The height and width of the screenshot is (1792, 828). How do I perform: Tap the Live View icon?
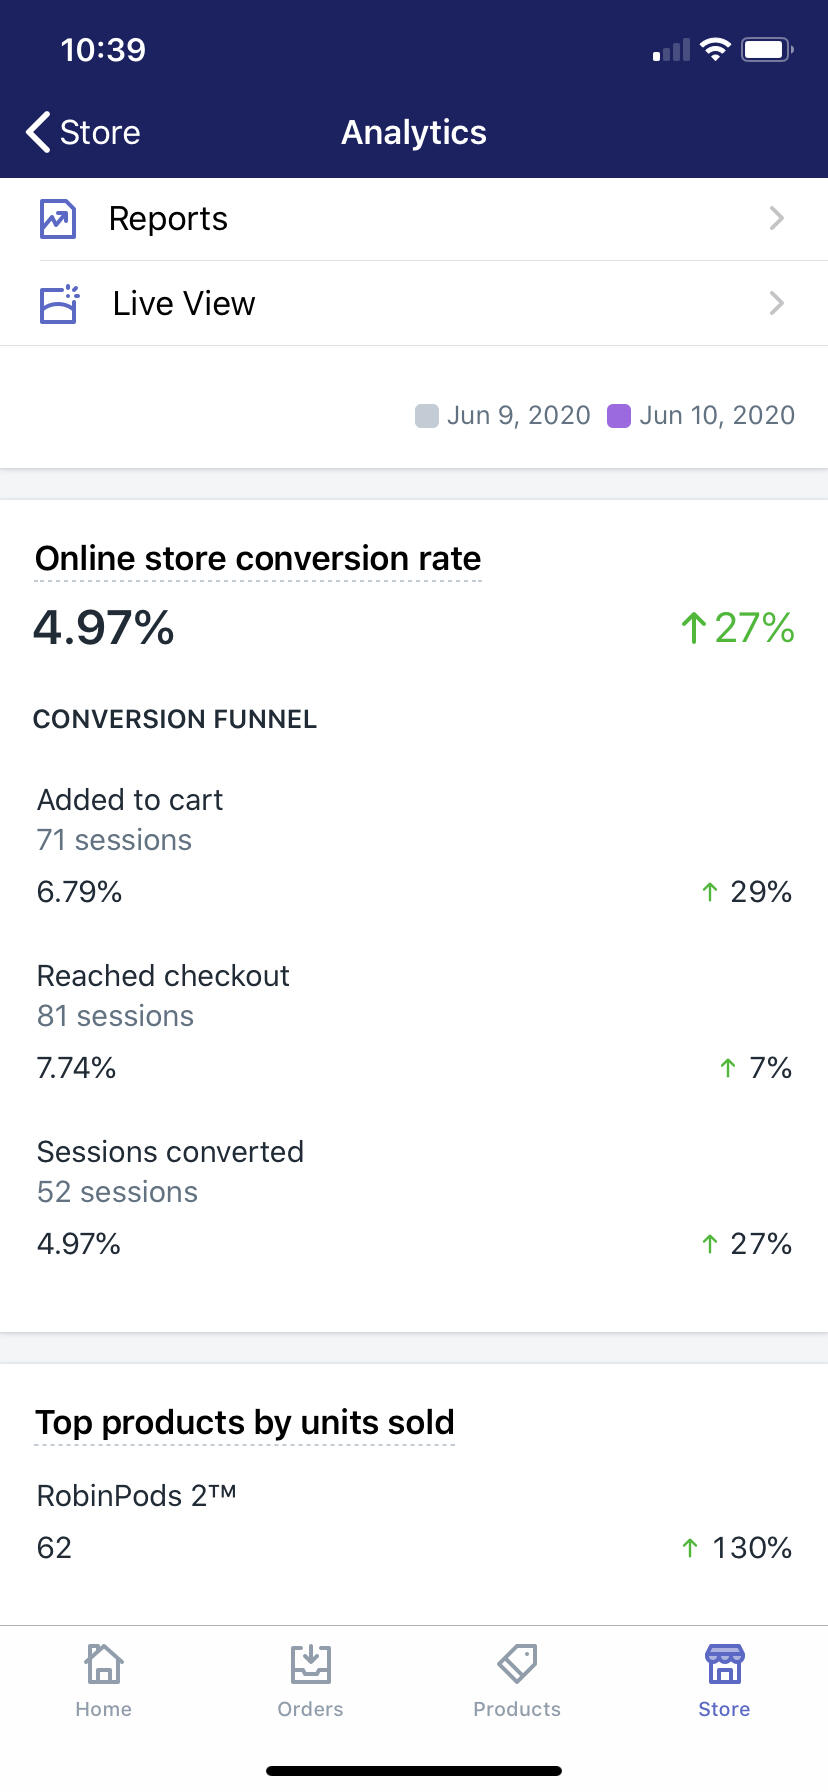pos(59,304)
